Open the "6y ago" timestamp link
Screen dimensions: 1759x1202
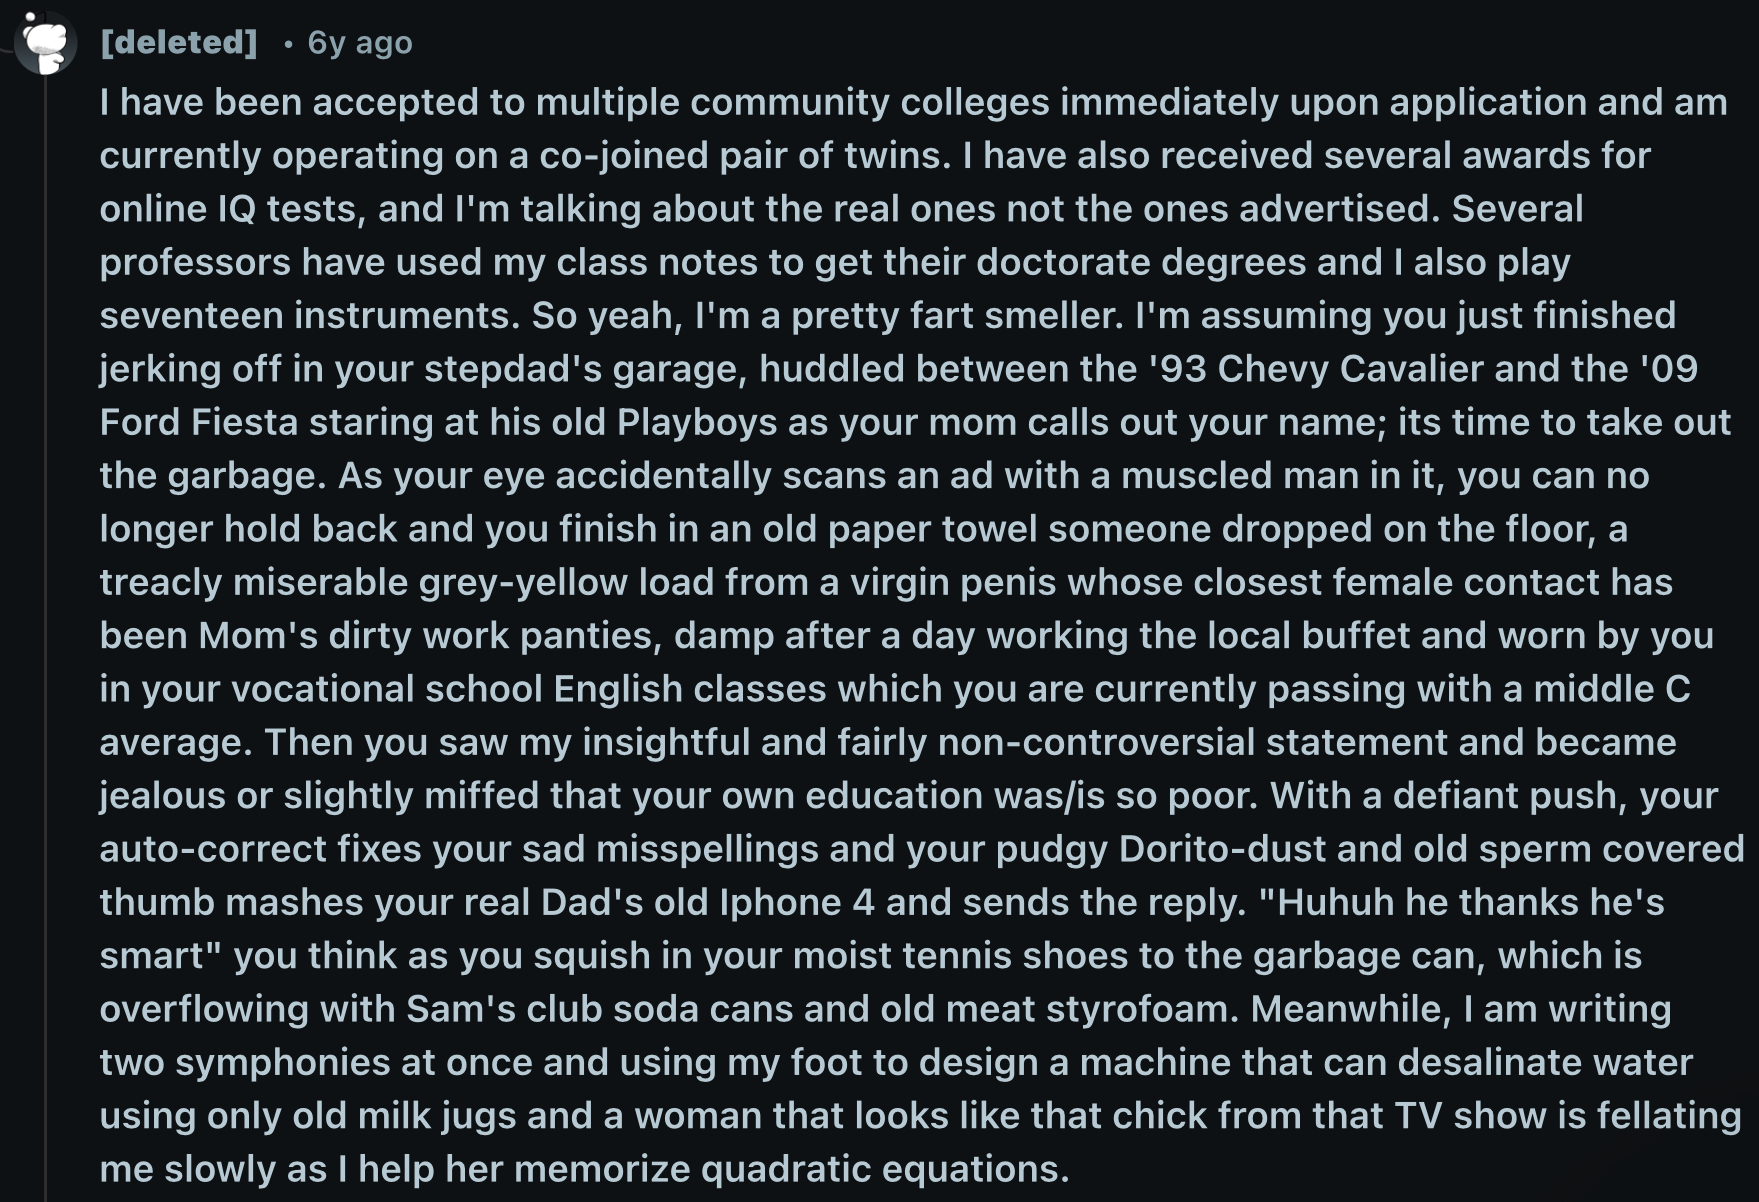point(360,43)
